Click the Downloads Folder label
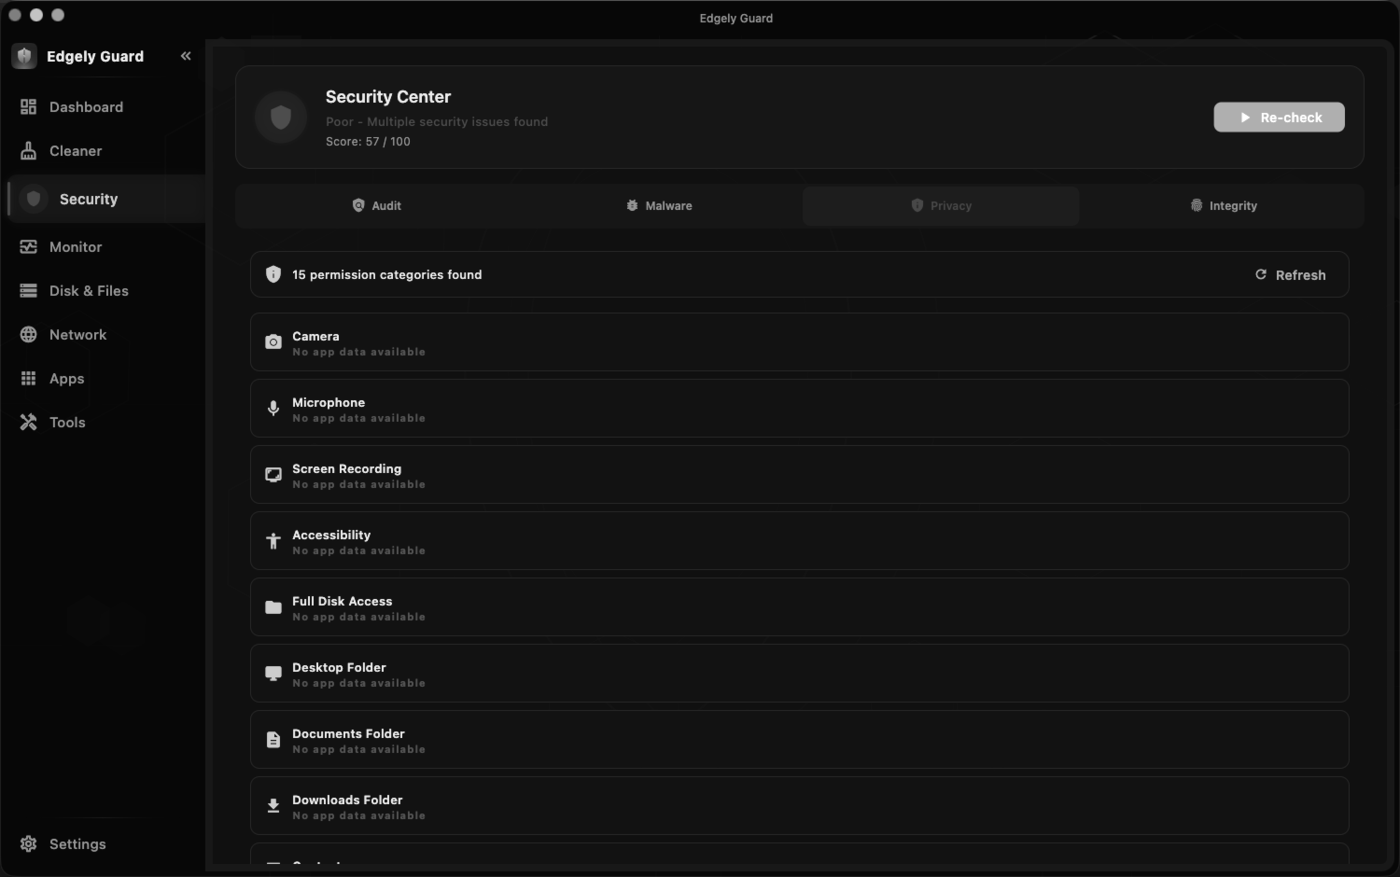 point(347,800)
